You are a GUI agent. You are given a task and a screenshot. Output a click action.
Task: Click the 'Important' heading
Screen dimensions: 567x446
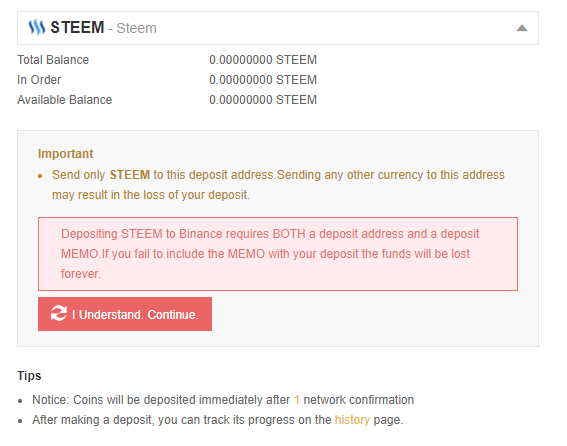(x=65, y=154)
